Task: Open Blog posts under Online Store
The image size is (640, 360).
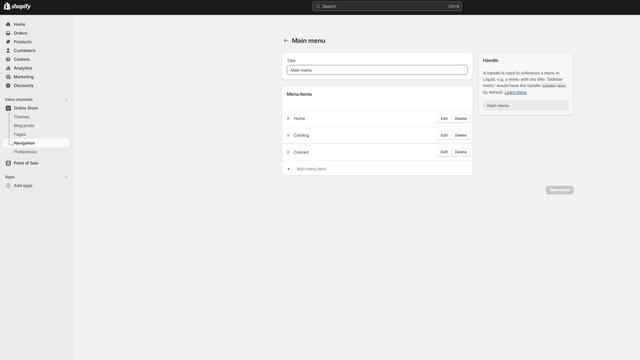Action: (24, 126)
